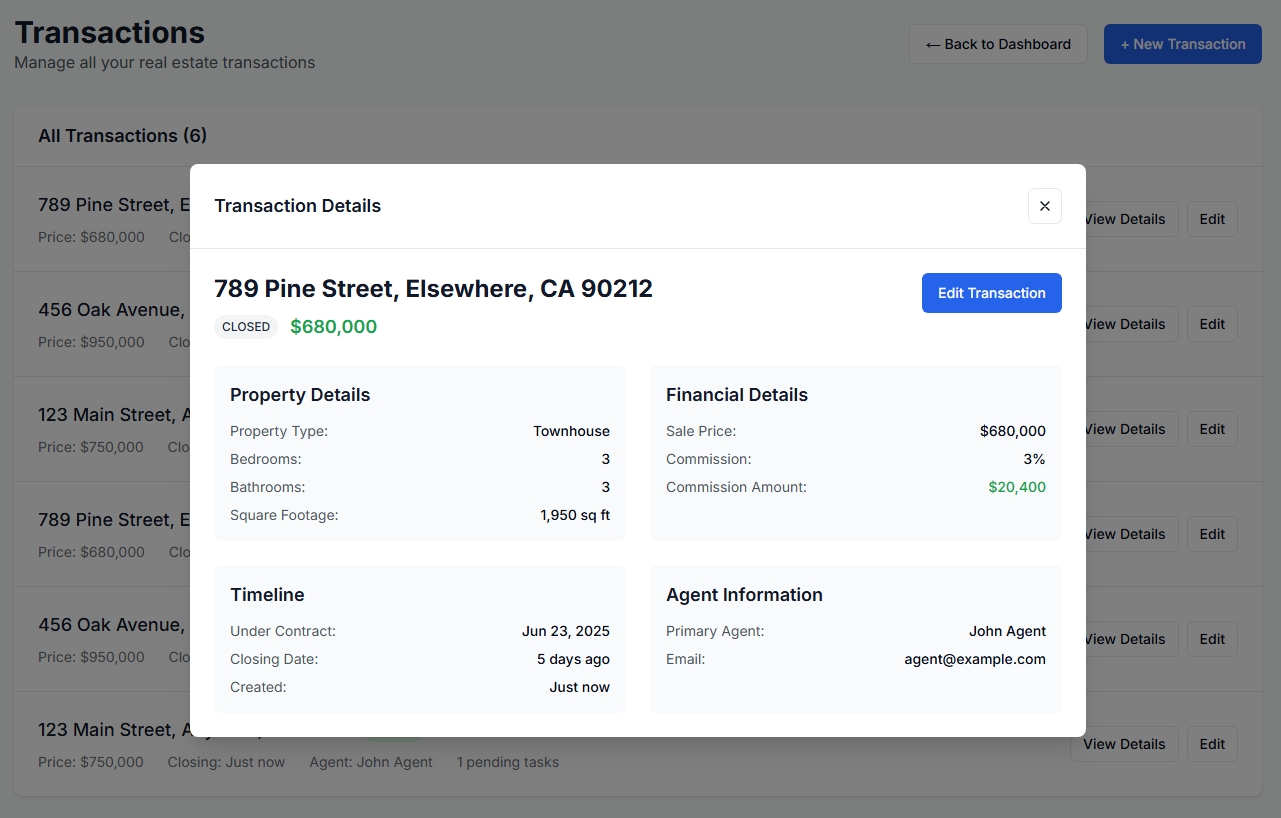
Task: Click the Townhouse property type value
Action: point(571,431)
